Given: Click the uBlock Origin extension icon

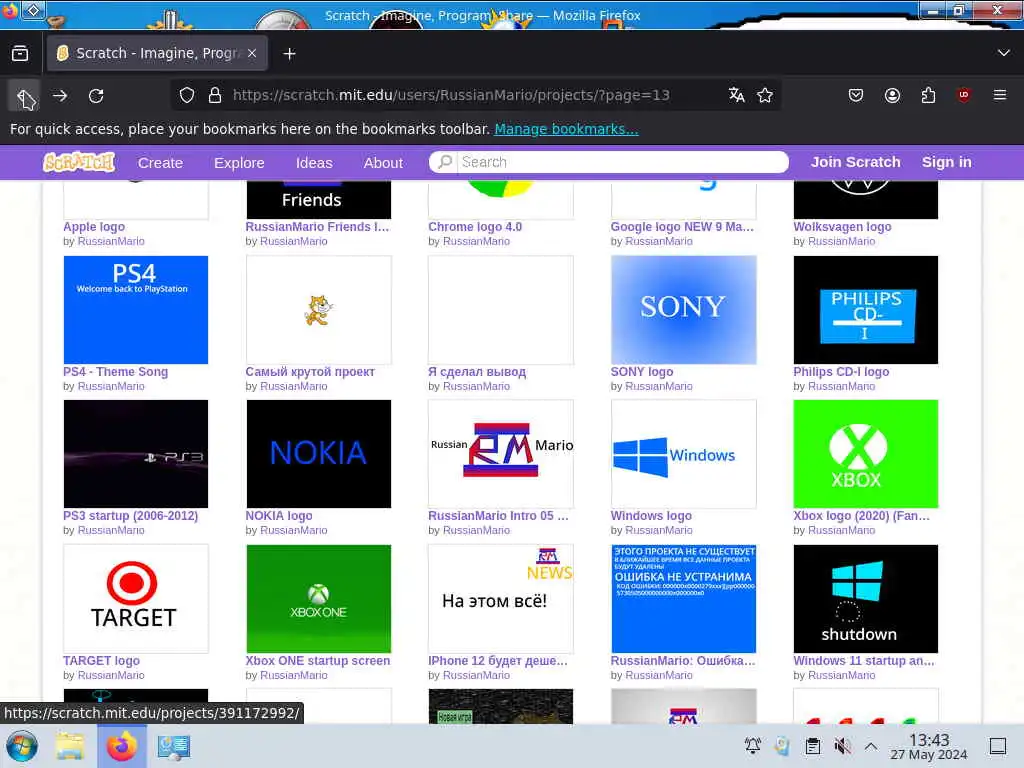Looking at the screenshot, I should point(963,95).
